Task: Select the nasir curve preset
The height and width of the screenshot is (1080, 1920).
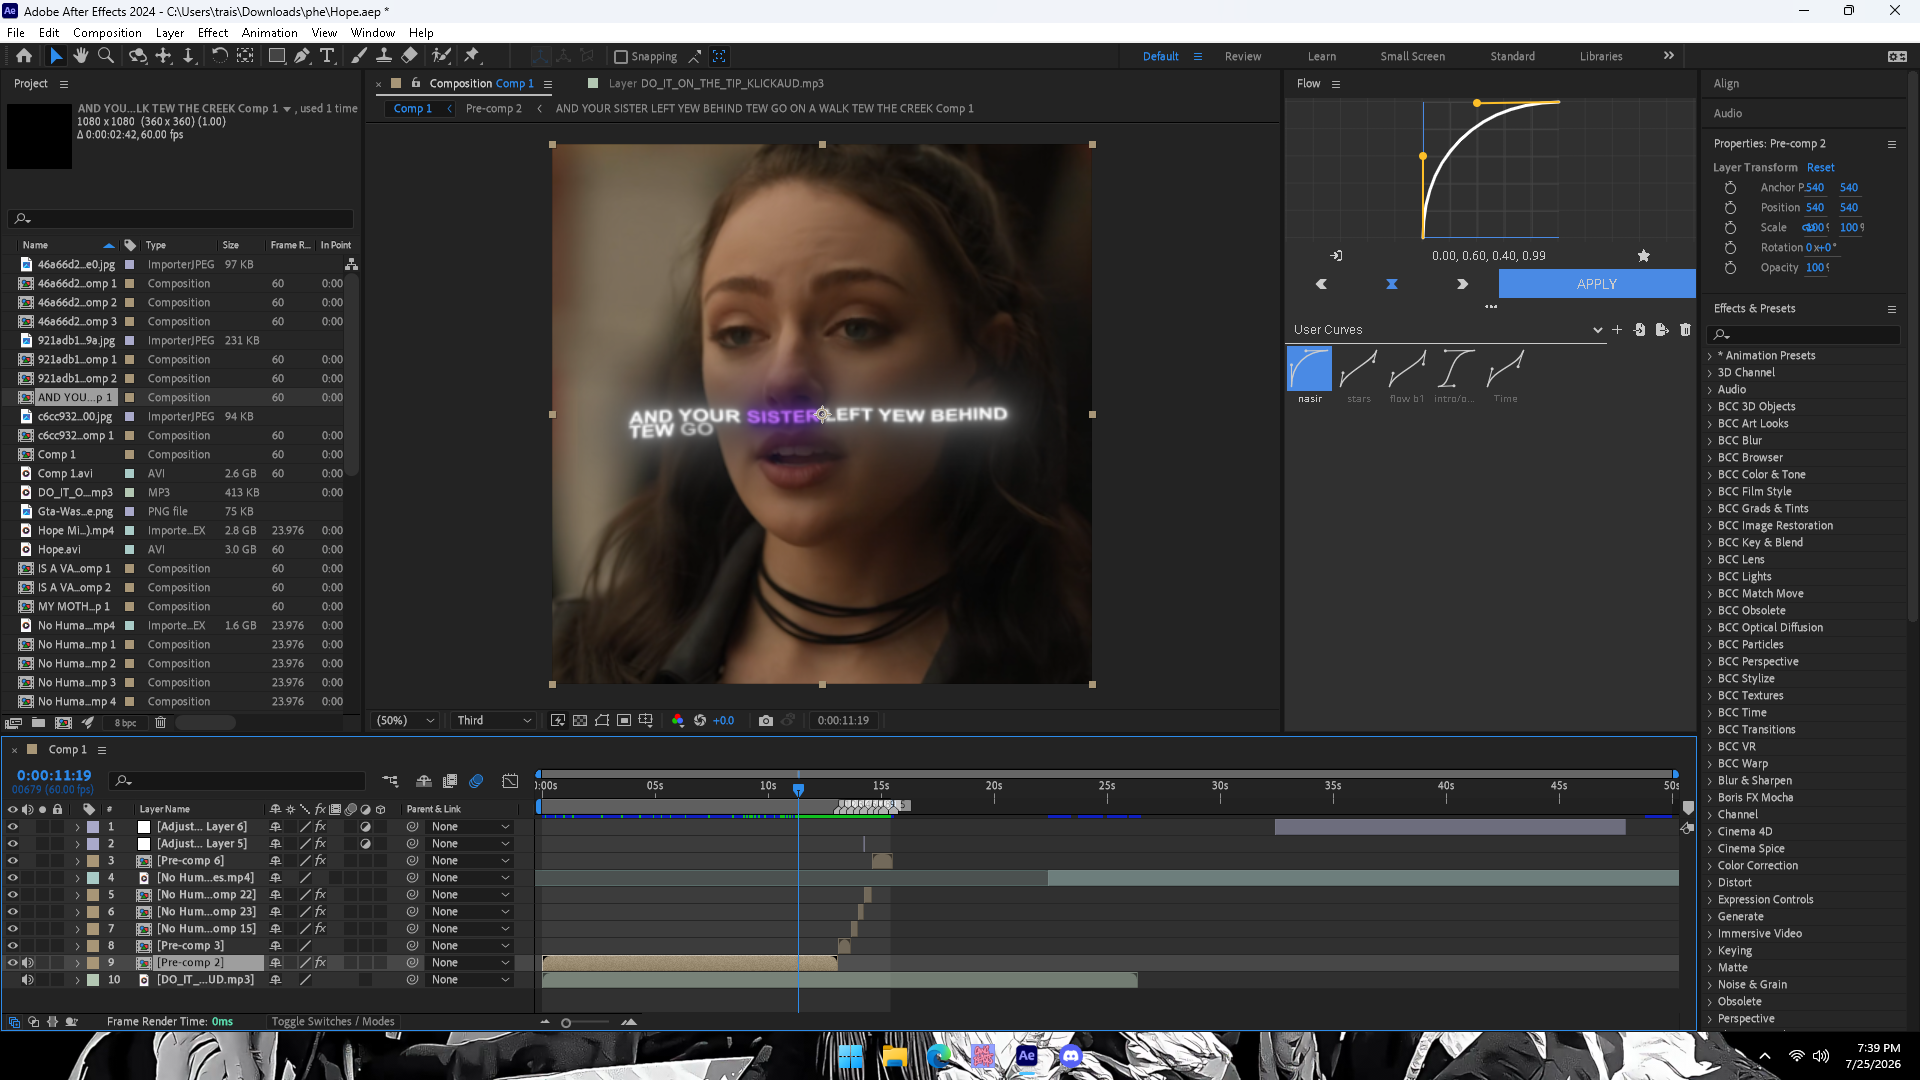Action: tap(1309, 368)
